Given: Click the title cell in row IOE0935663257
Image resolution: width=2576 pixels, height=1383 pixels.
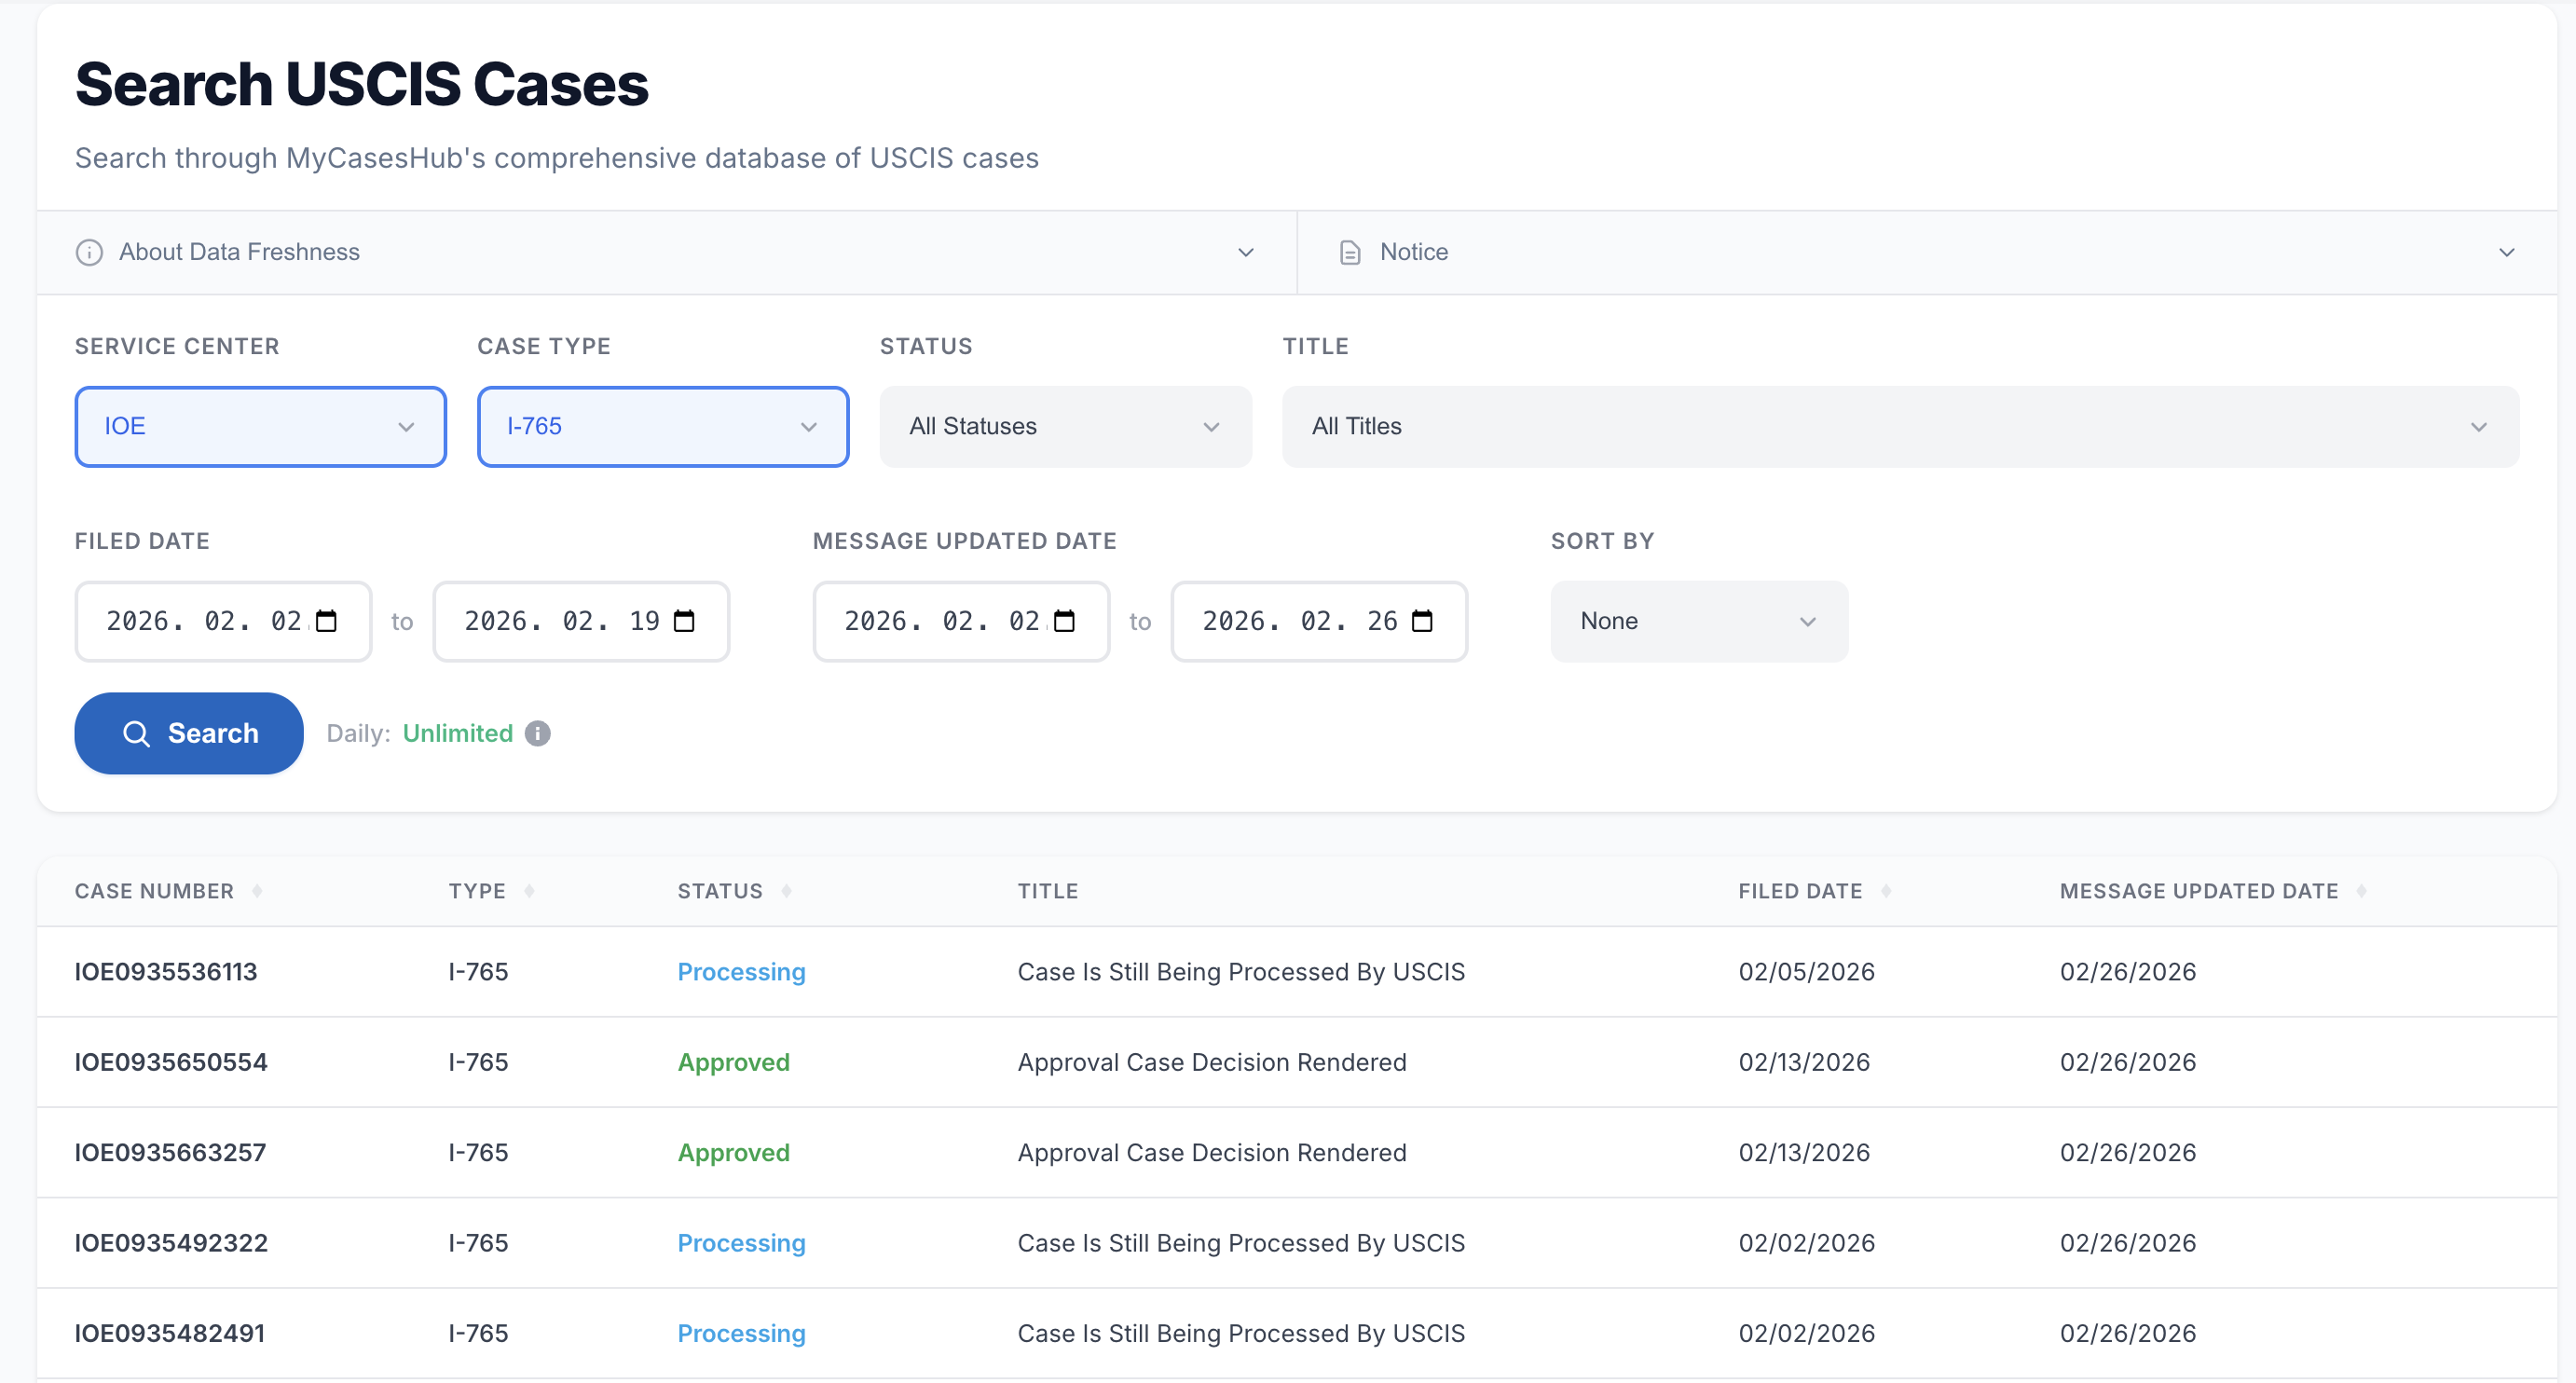Looking at the screenshot, I should (1211, 1152).
